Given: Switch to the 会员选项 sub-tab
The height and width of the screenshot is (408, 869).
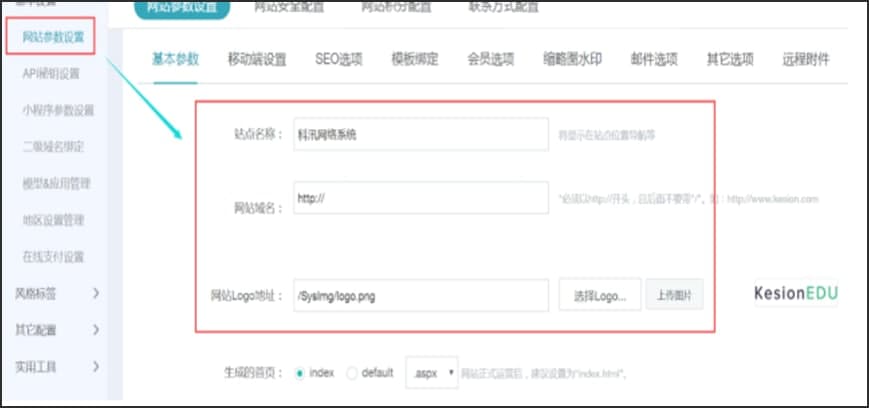Looking at the screenshot, I should point(491,59).
